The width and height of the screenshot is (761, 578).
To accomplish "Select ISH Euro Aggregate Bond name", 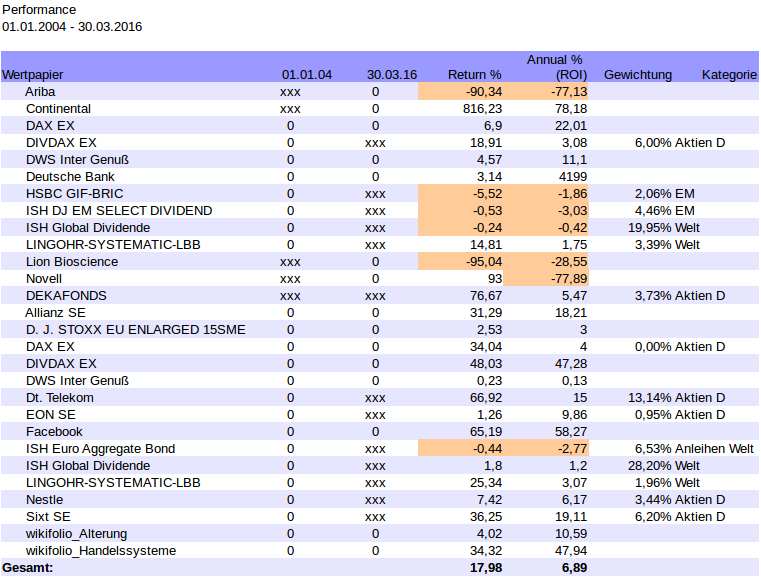I will (100, 448).
